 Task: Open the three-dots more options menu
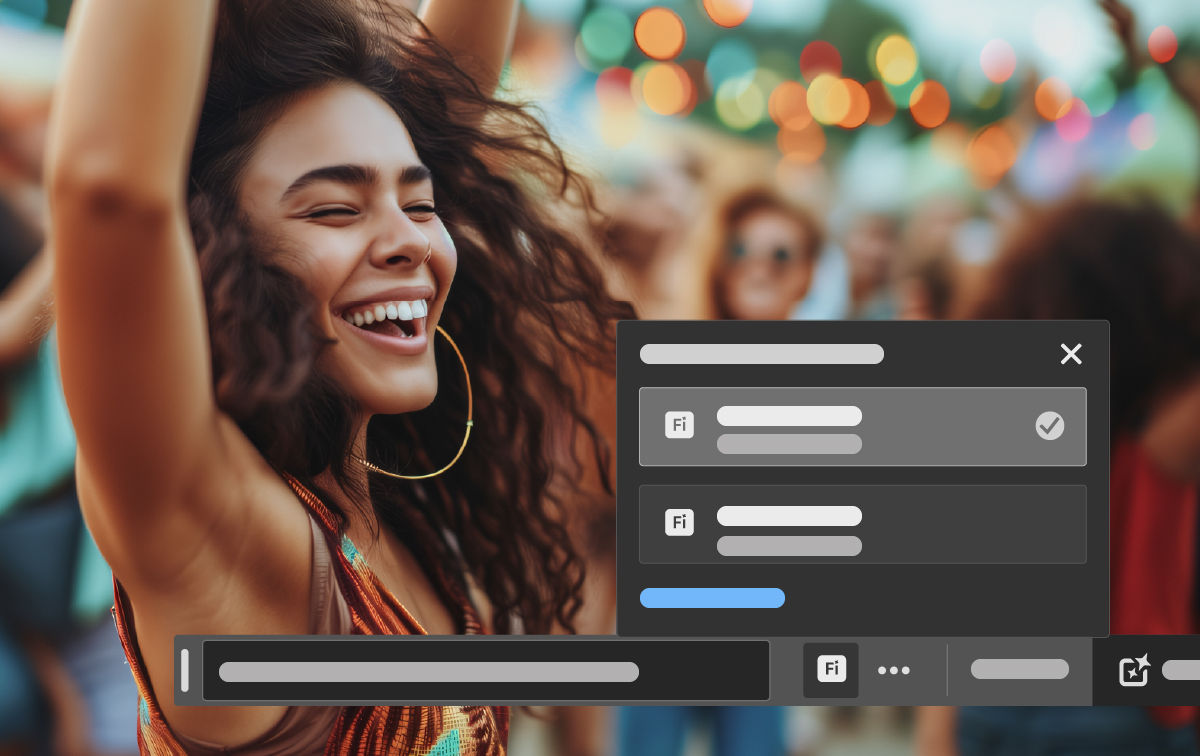pyautogui.click(x=894, y=671)
